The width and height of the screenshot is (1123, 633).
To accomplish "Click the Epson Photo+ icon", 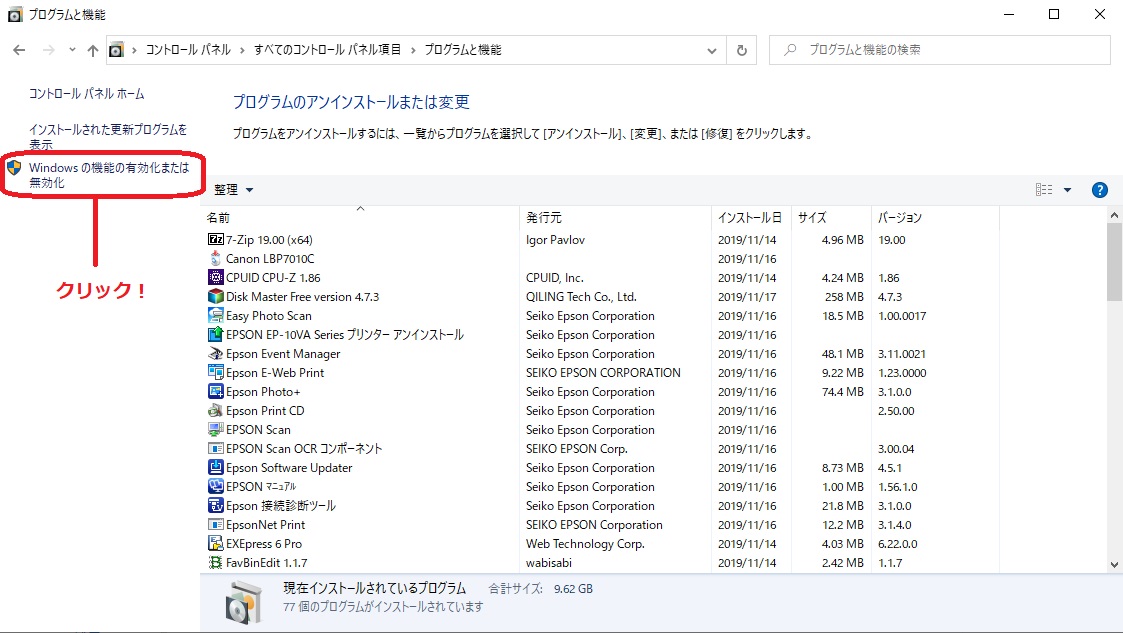I will [216, 391].
